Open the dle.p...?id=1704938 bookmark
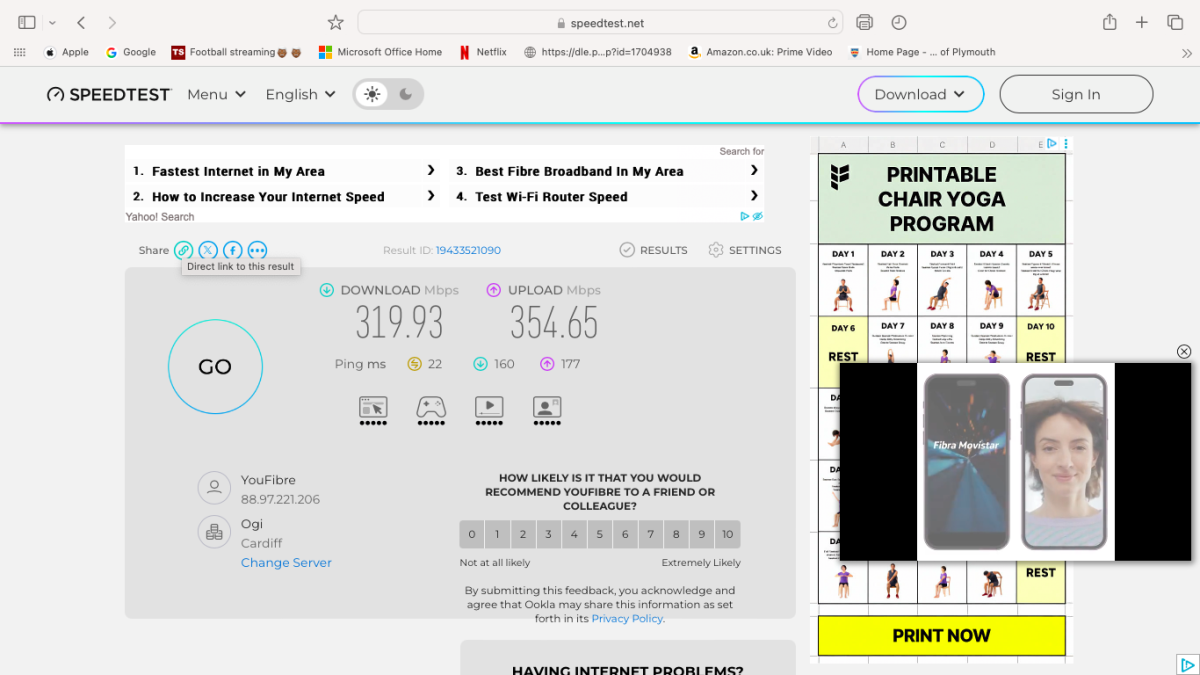The image size is (1200, 675). click(597, 52)
